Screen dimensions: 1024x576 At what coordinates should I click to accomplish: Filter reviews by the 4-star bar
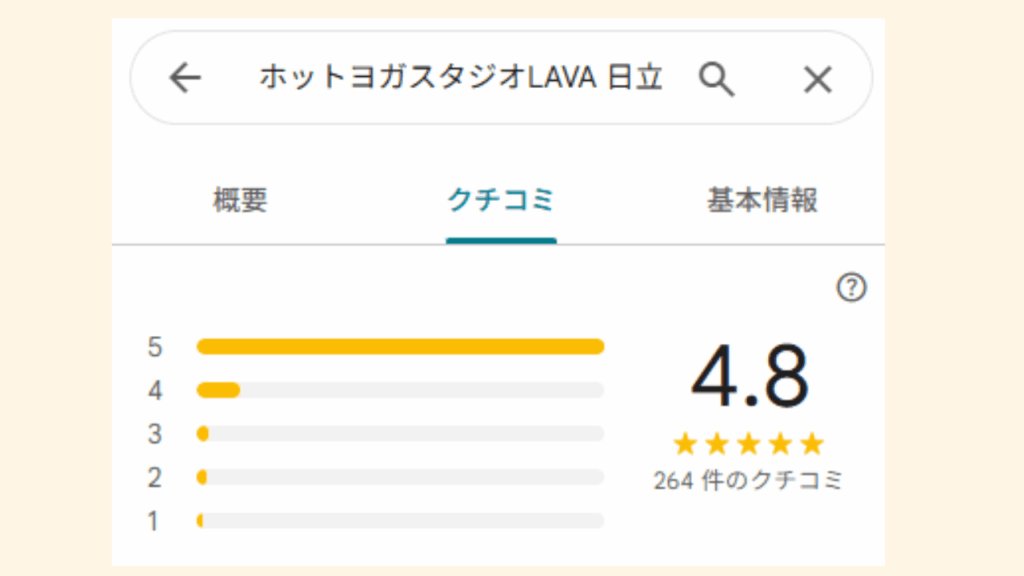pos(400,390)
